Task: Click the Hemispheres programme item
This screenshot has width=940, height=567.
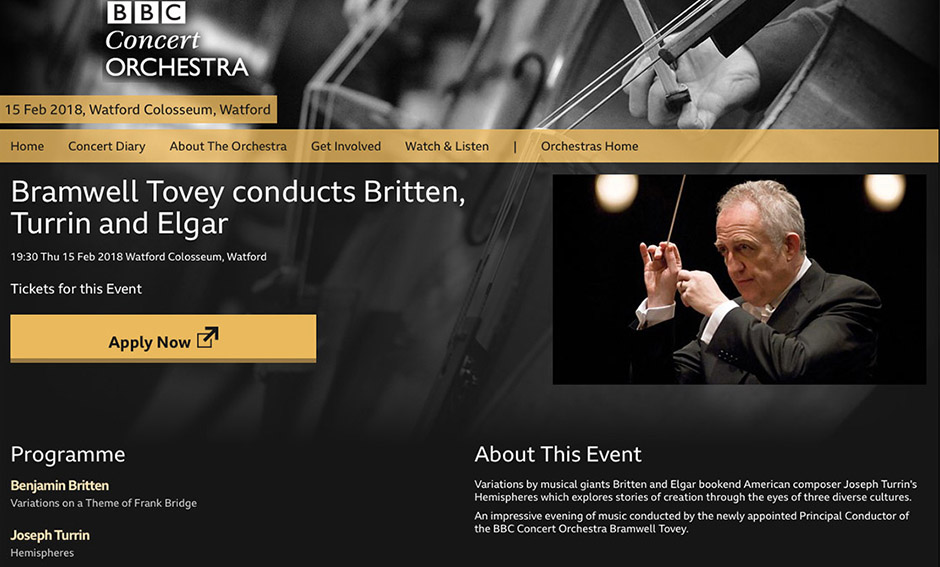Action: click(x=42, y=553)
